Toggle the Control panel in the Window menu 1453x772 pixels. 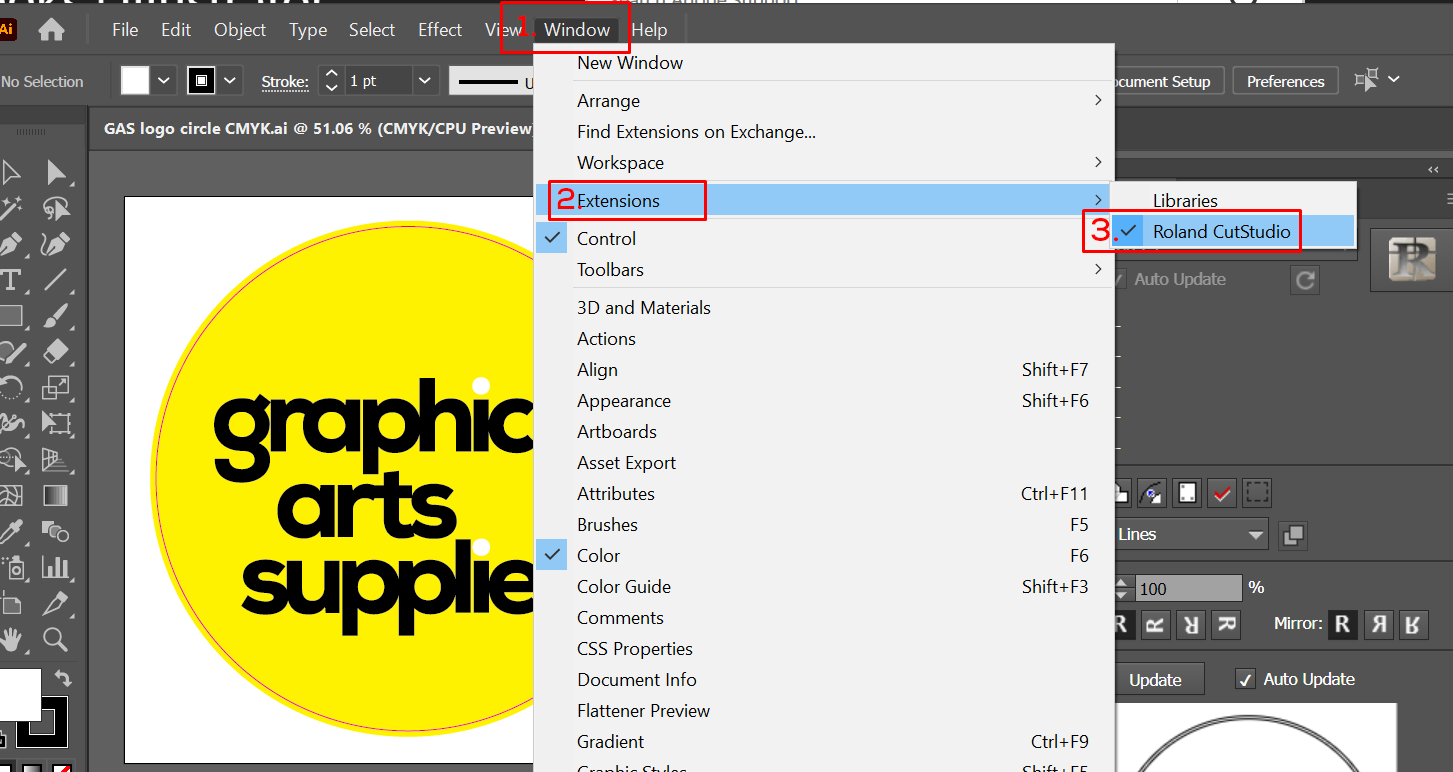(605, 238)
